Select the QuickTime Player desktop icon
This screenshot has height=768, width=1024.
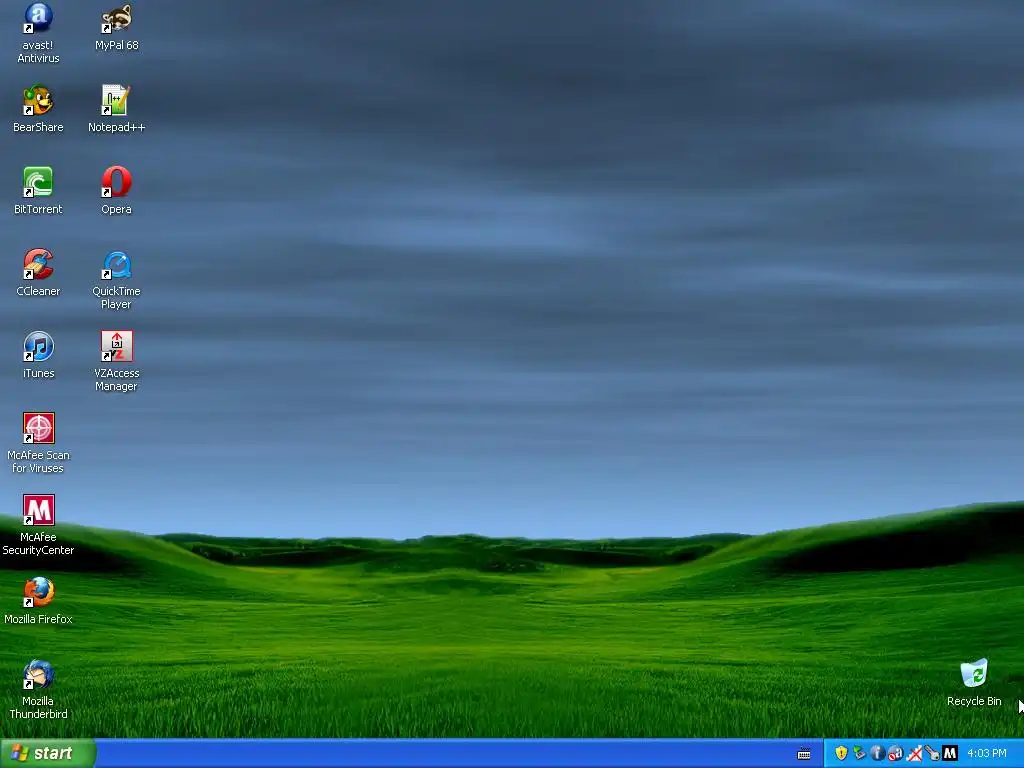[116, 280]
